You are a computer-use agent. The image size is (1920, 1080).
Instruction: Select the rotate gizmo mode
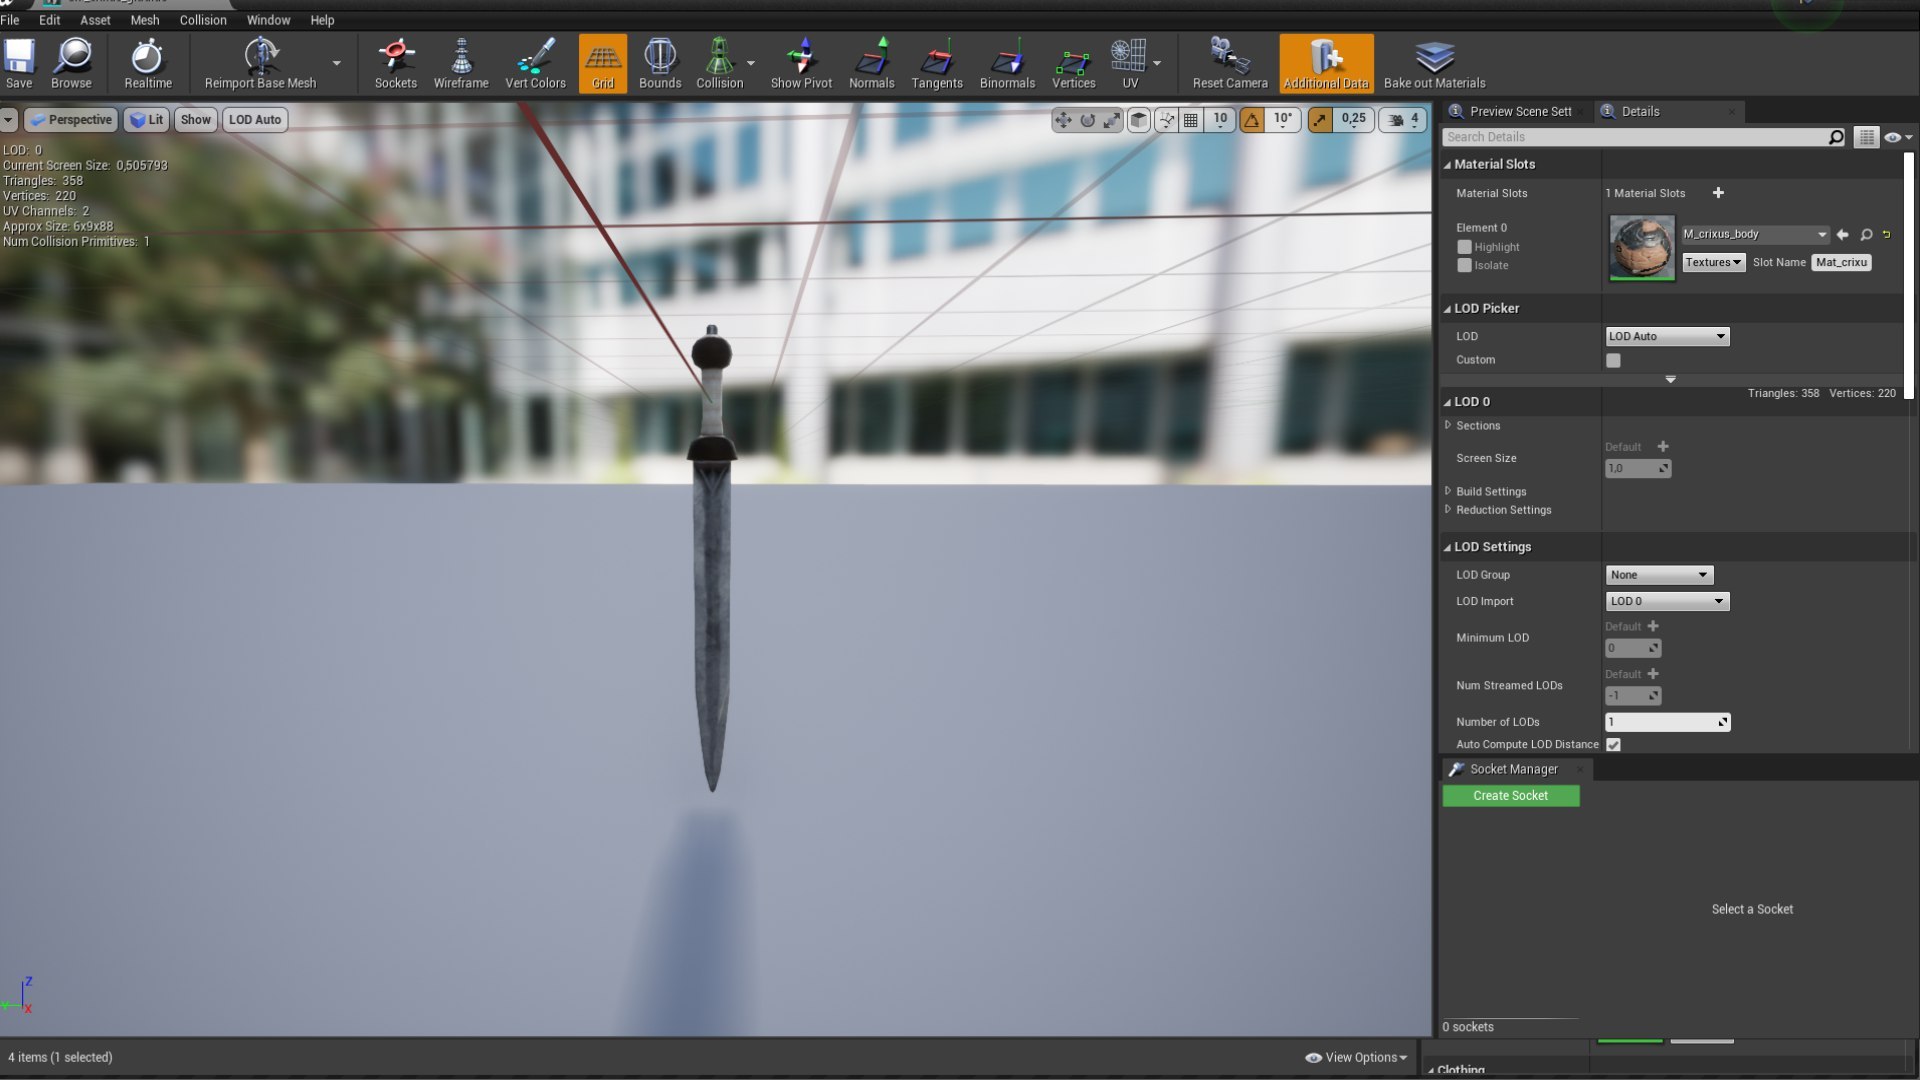[1088, 120]
